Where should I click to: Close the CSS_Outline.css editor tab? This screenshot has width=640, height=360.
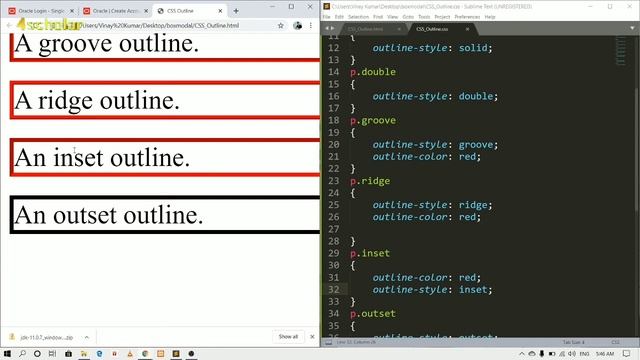467,29
